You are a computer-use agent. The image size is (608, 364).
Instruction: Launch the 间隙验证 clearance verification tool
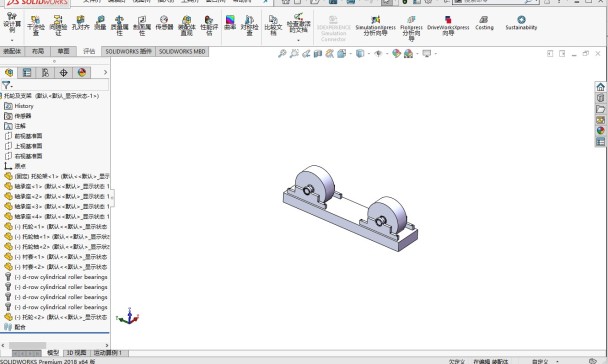58,26
